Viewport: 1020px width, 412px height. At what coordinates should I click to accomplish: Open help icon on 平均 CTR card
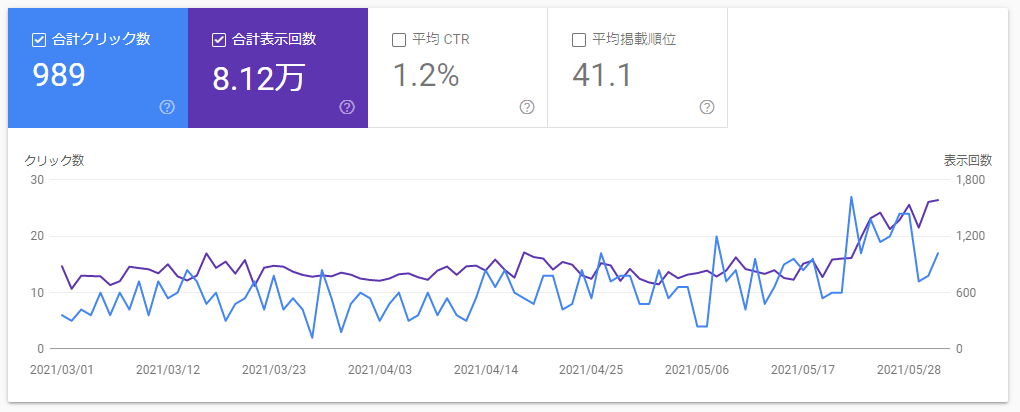[527, 107]
